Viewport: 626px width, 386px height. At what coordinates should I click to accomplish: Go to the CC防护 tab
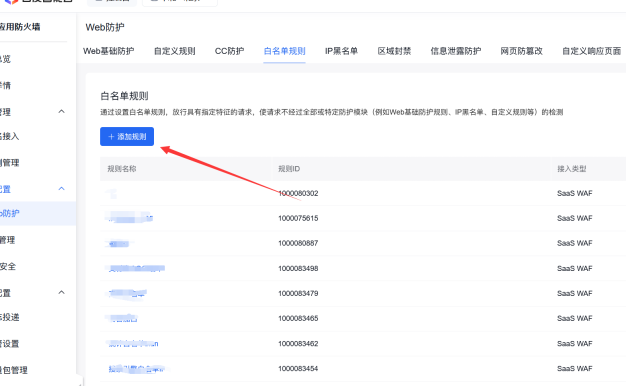point(229,51)
